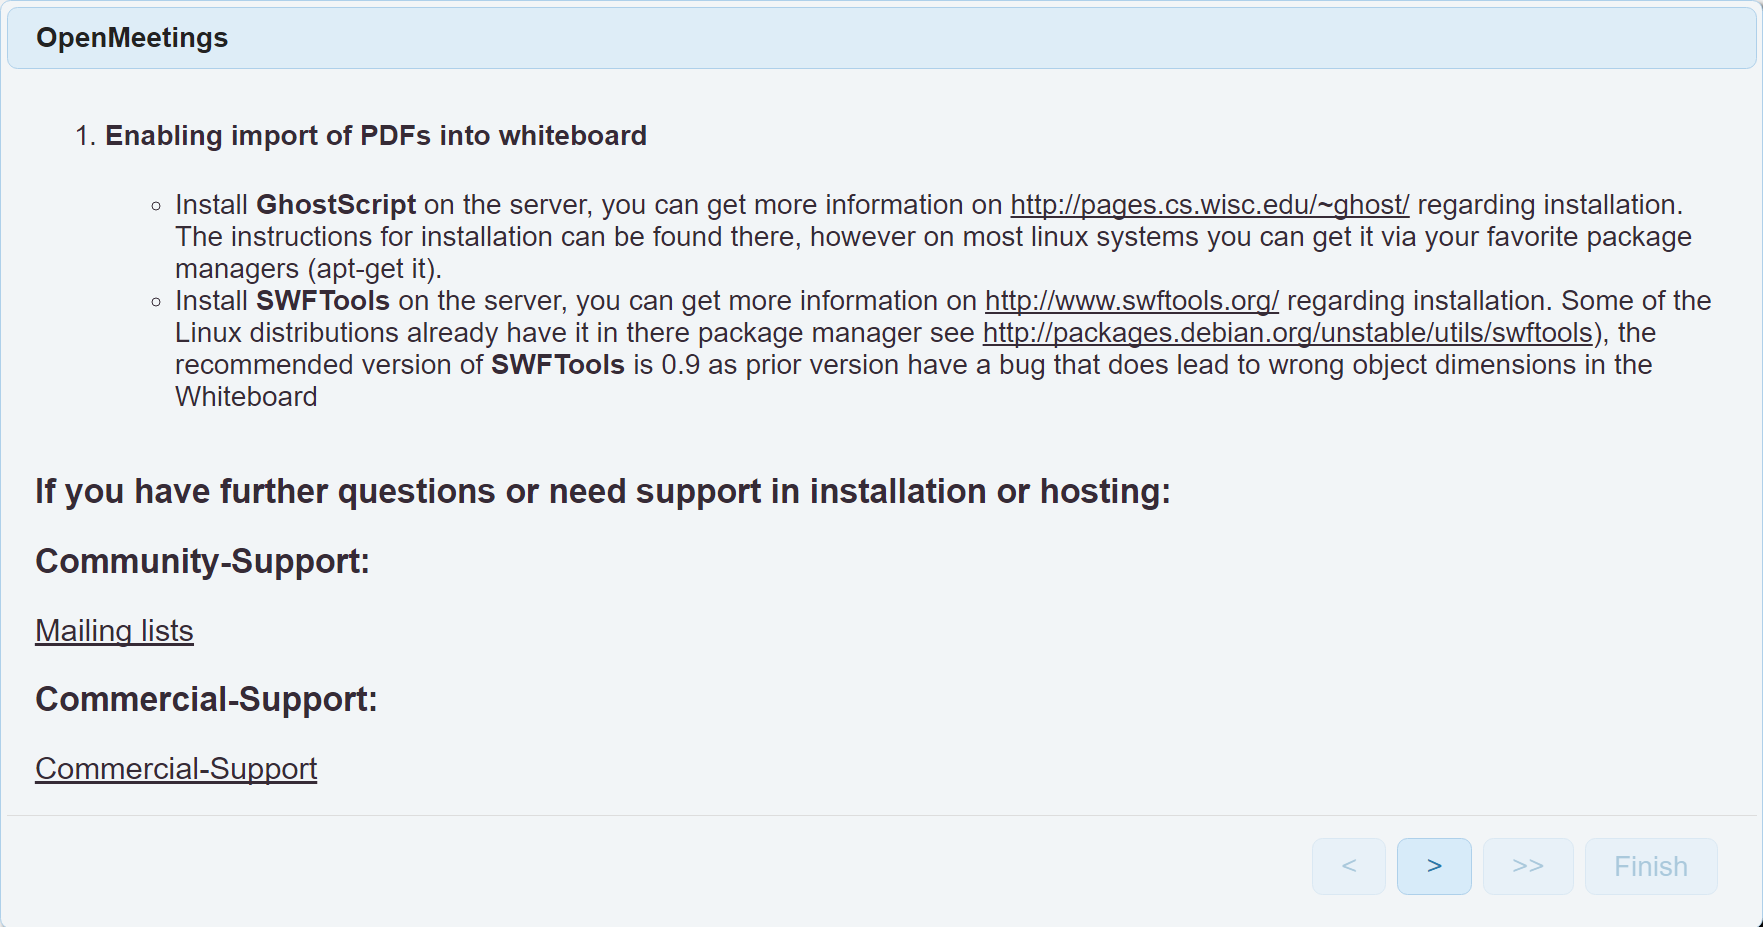Click the bold 'Commercial-Support:' heading
The width and height of the screenshot is (1763, 927).
point(206,700)
